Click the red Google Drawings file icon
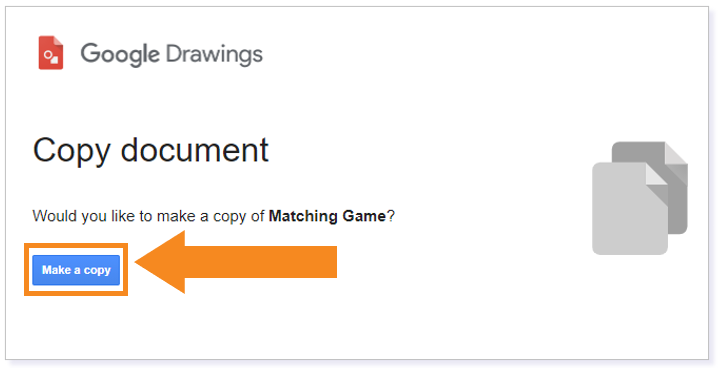 (x=50, y=53)
